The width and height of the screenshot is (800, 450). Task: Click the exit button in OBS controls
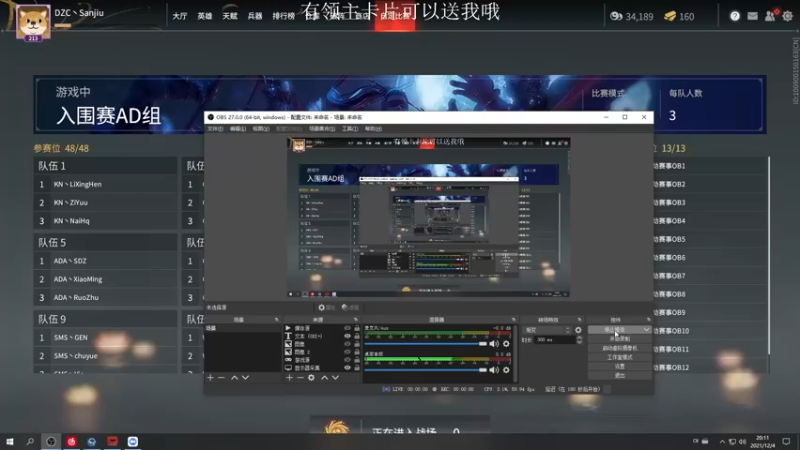pos(619,376)
